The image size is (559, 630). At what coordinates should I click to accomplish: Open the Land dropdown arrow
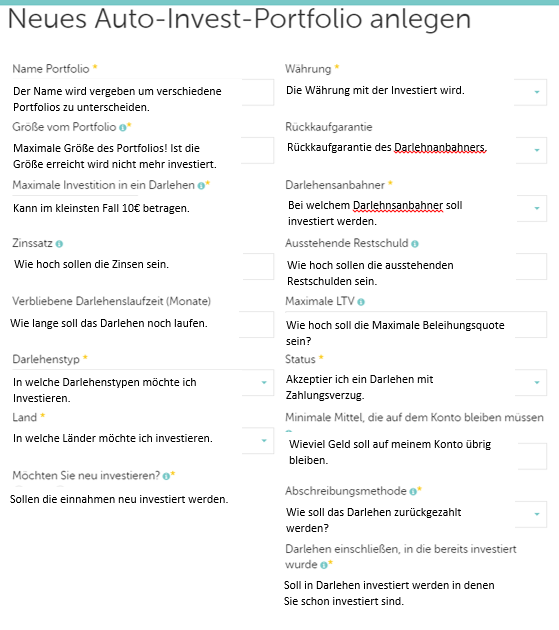264,441
